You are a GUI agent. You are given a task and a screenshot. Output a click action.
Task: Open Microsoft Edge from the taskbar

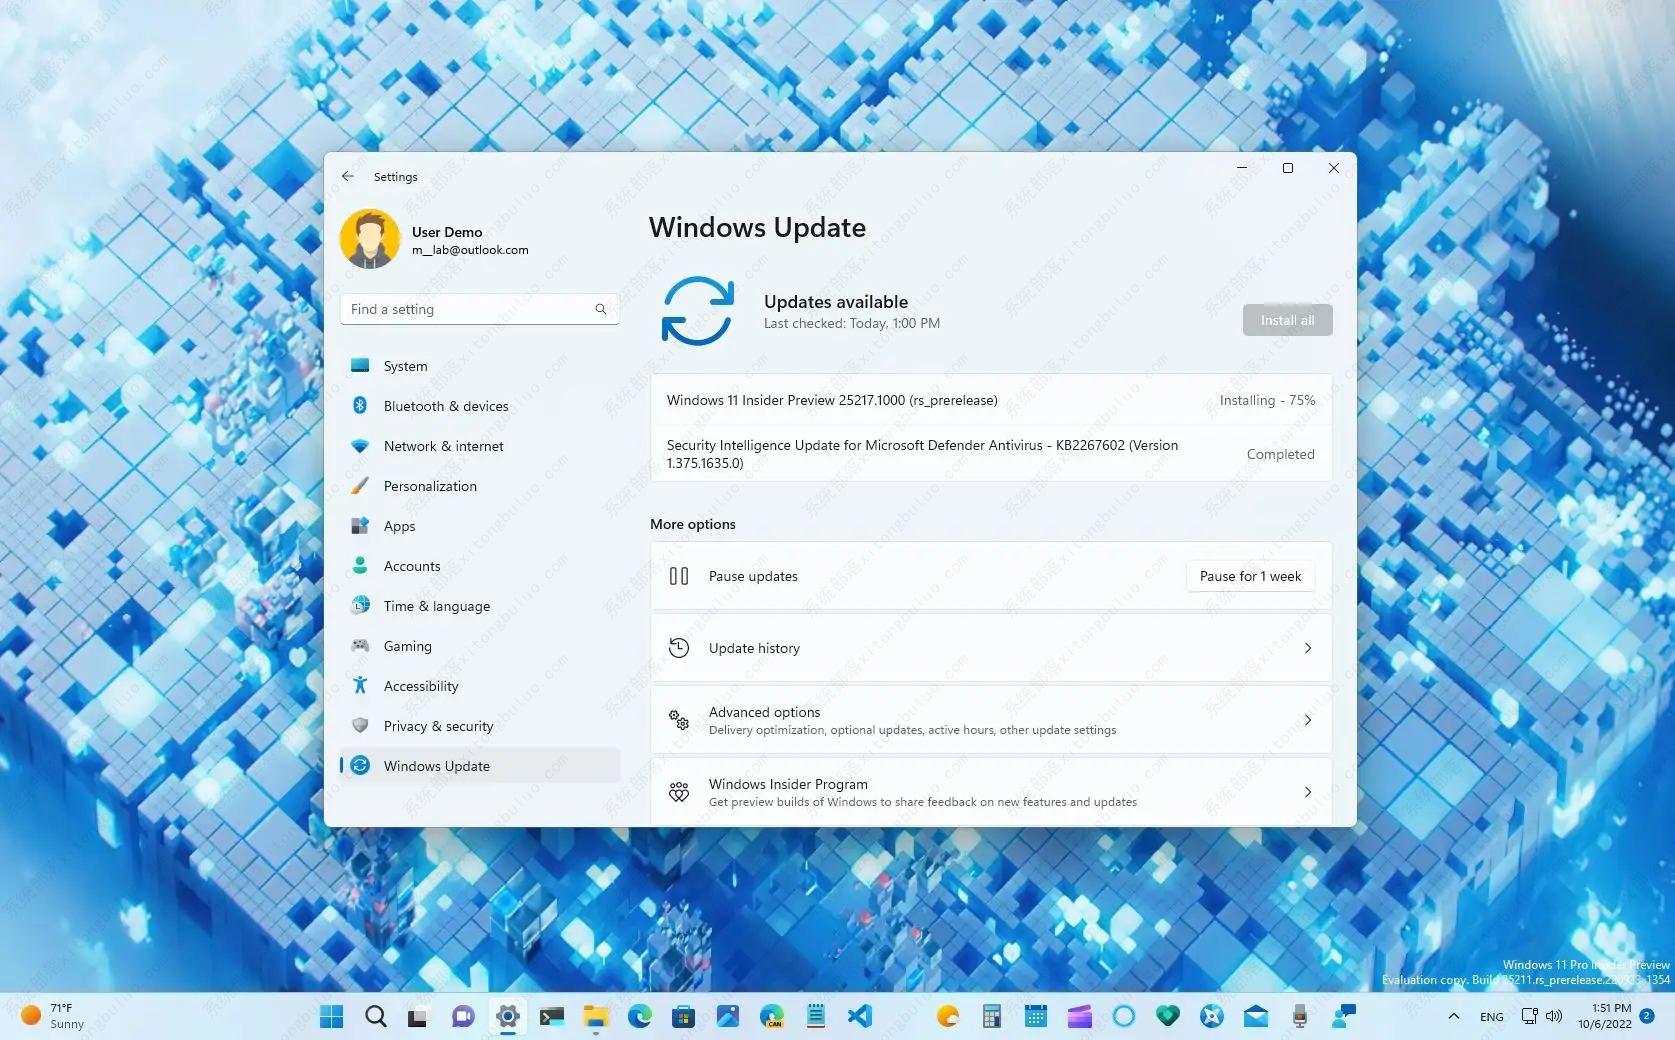click(640, 1016)
